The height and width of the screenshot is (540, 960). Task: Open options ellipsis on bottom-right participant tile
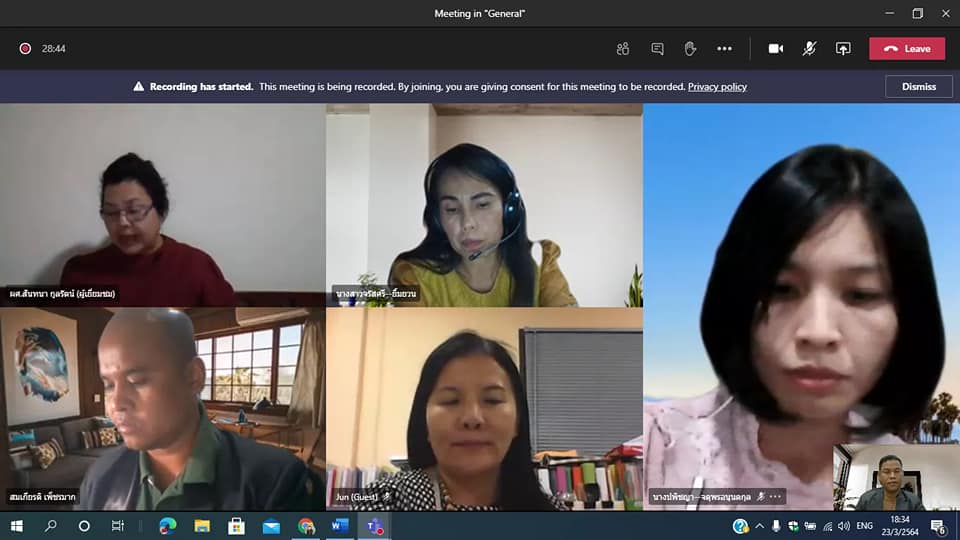[x=776, y=496]
